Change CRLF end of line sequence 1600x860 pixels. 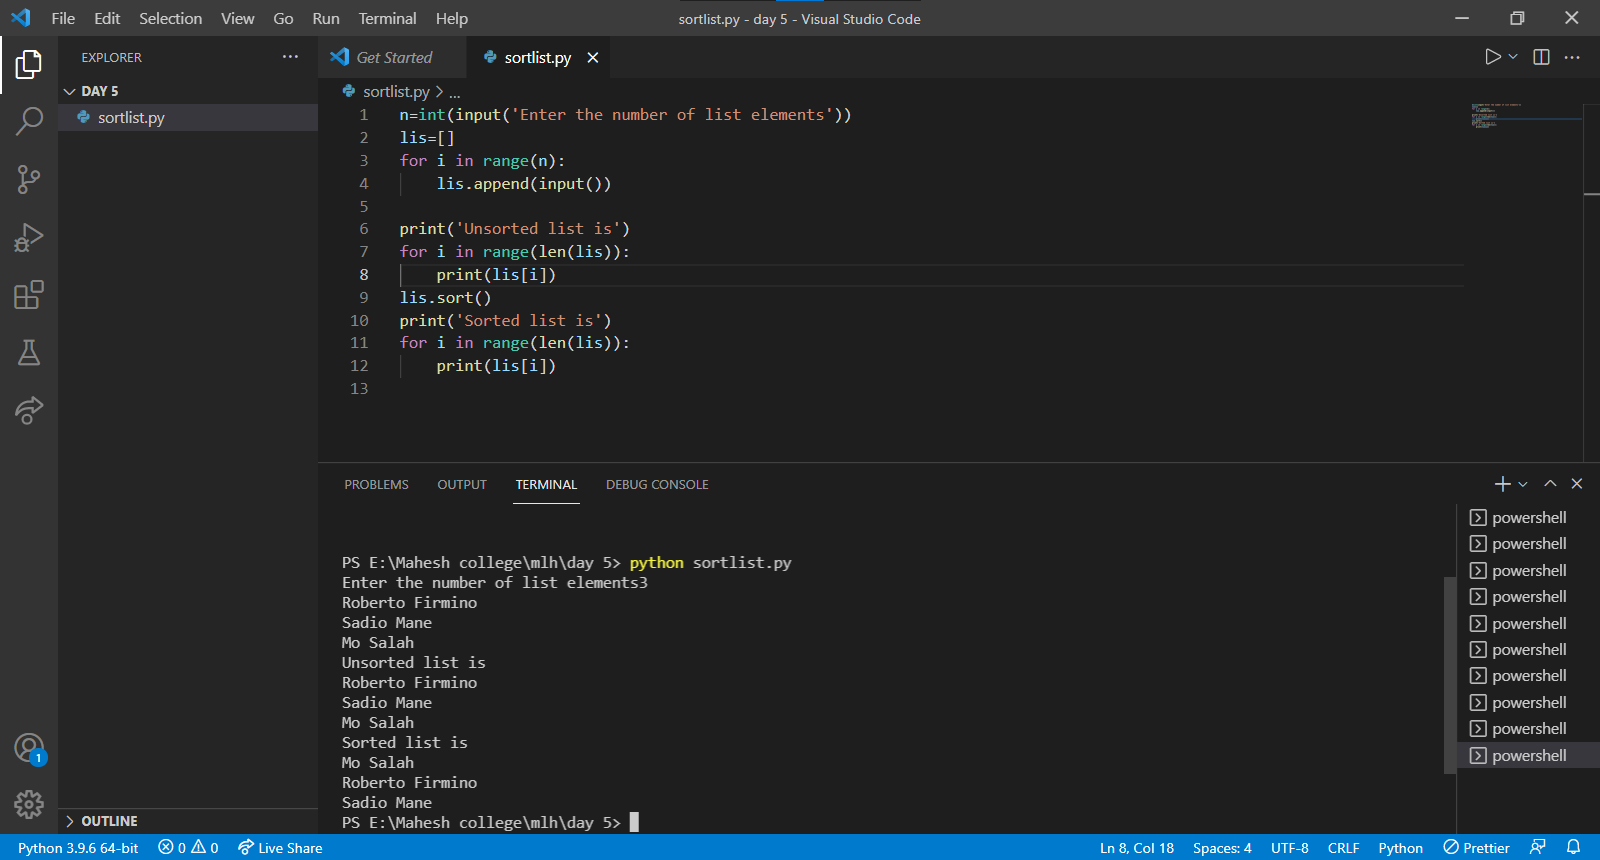click(1343, 847)
